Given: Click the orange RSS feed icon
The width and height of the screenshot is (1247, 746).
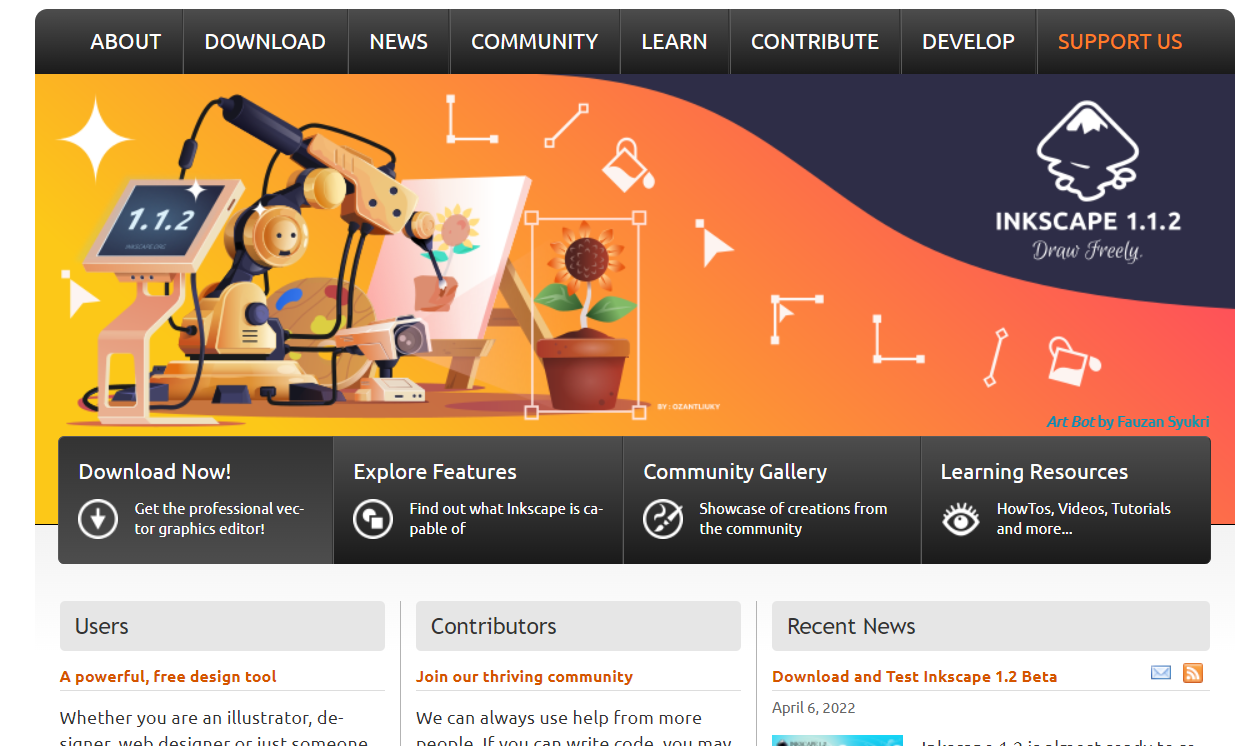Looking at the screenshot, I should pyautogui.click(x=1193, y=673).
